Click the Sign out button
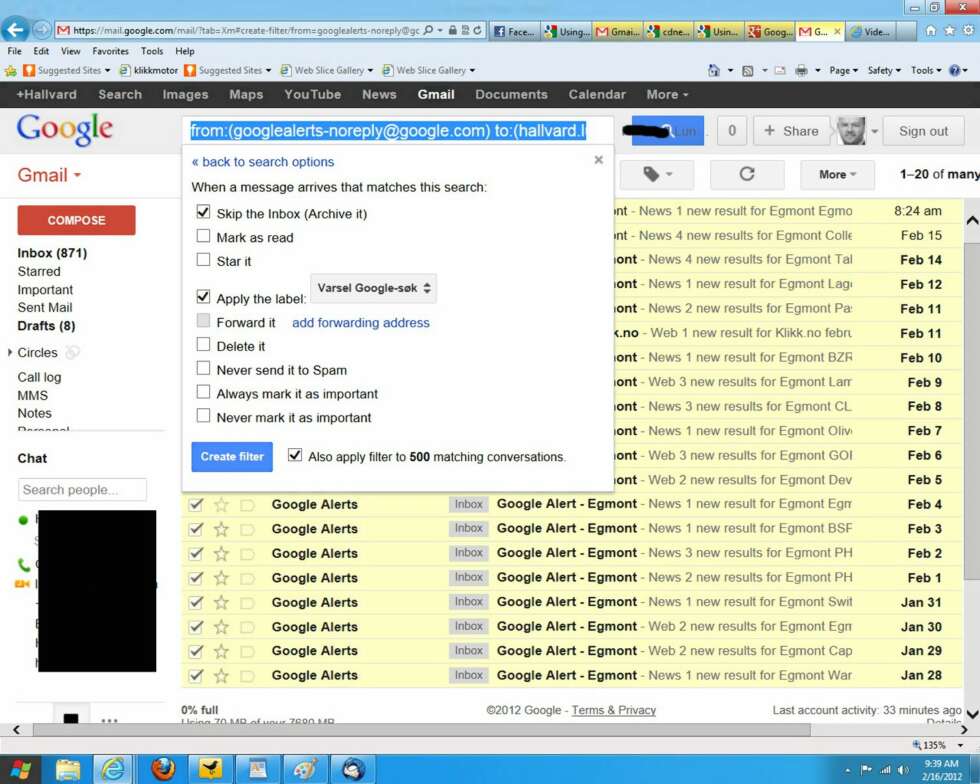Viewport: 980px width, 784px height. (x=923, y=131)
